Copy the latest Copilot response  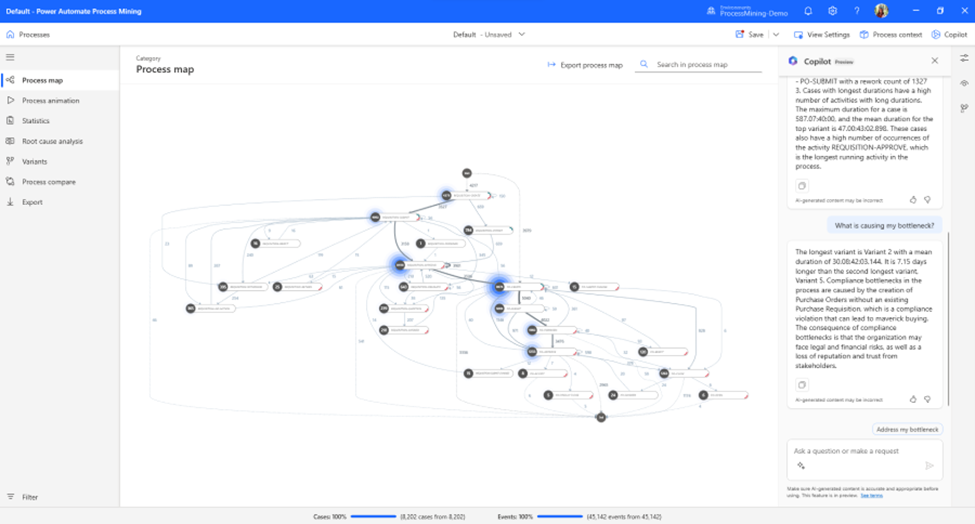pos(802,384)
